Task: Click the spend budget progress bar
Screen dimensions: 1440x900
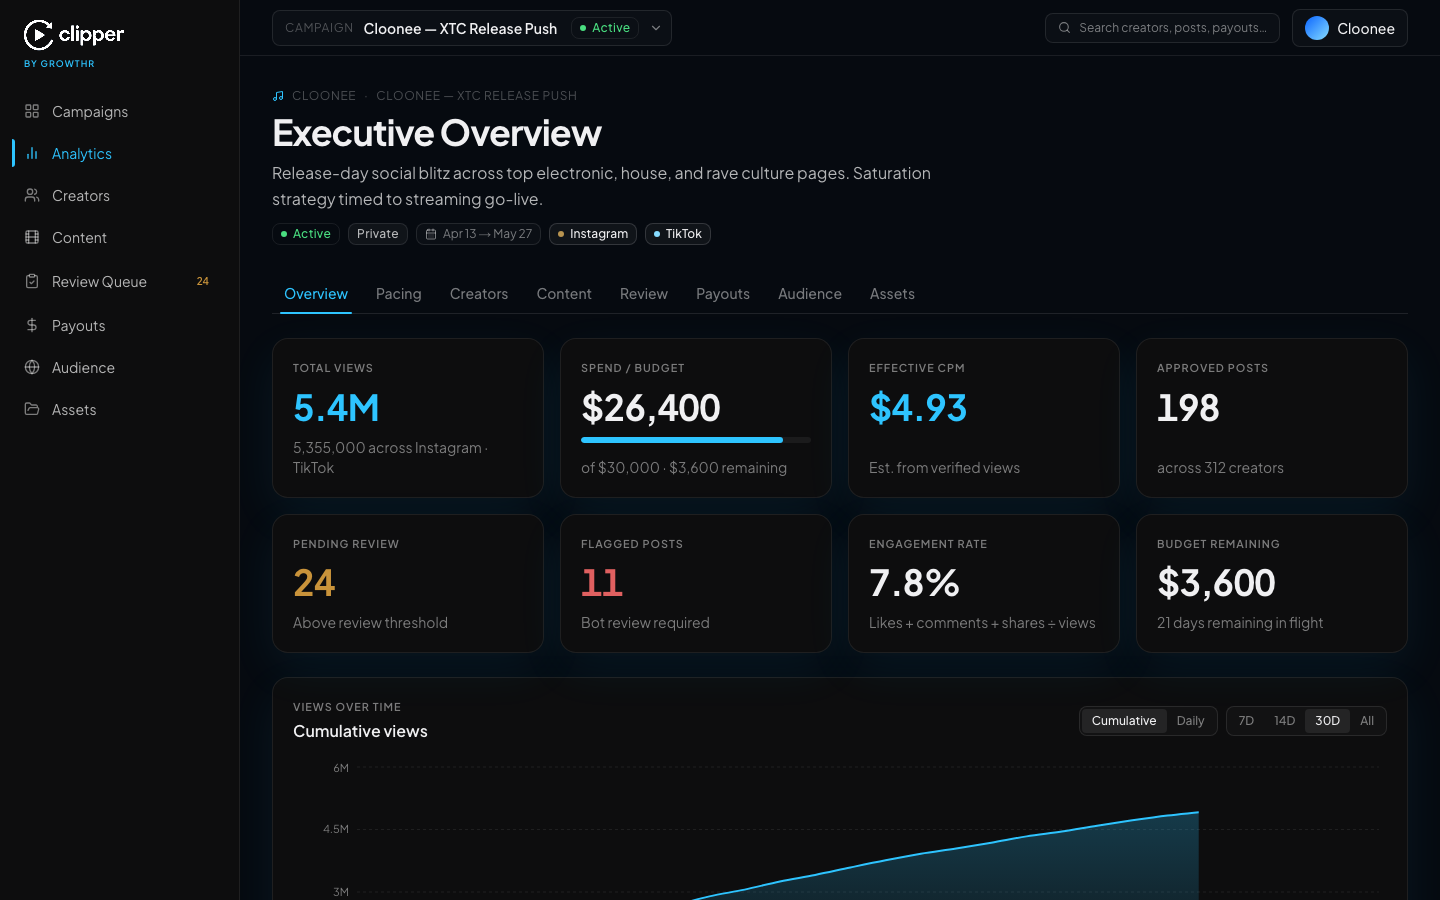Action: 696,440
